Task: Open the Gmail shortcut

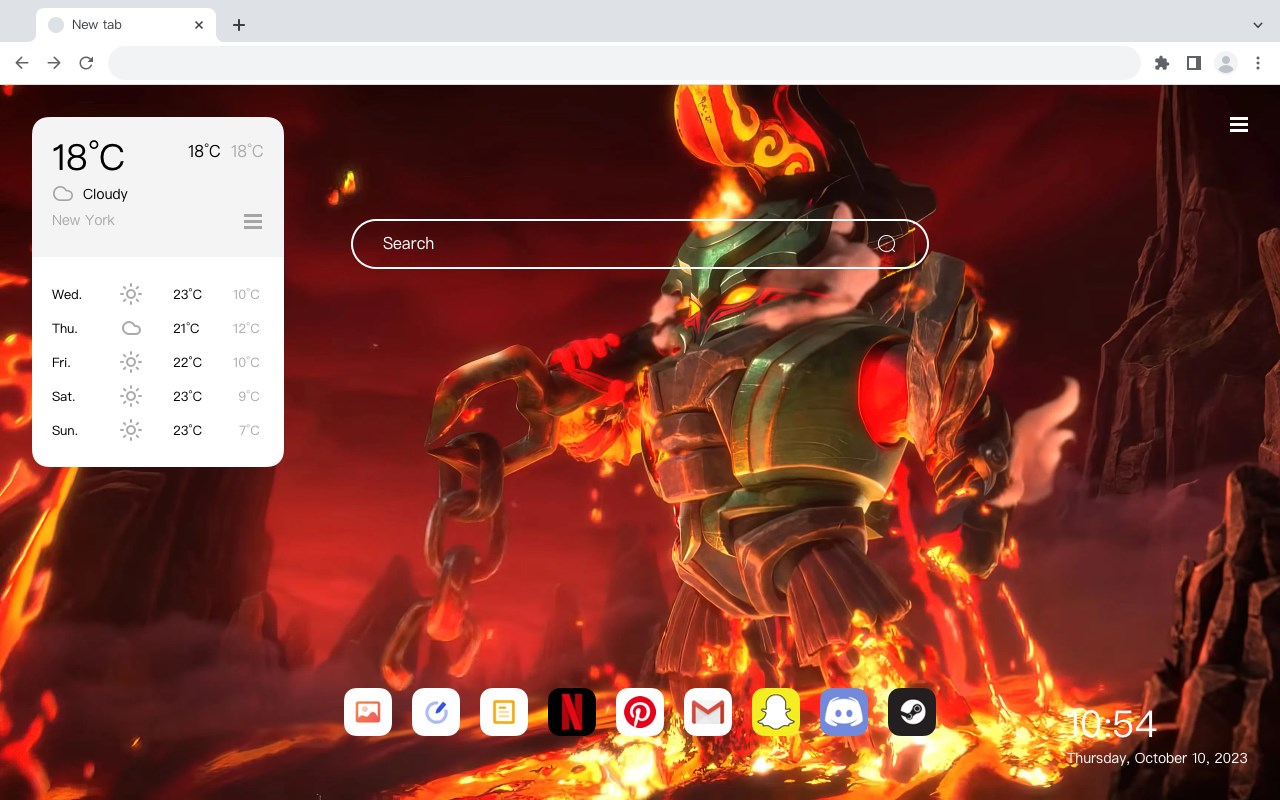Action: point(708,712)
